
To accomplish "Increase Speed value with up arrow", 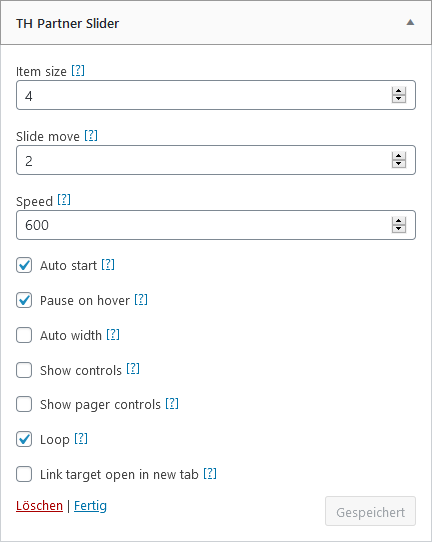I will (398, 221).
